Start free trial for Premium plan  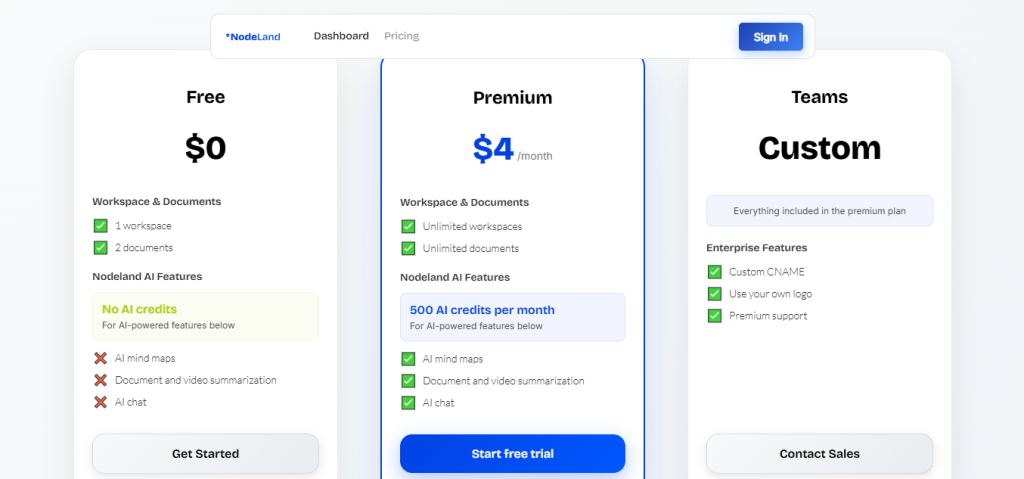coord(512,454)
